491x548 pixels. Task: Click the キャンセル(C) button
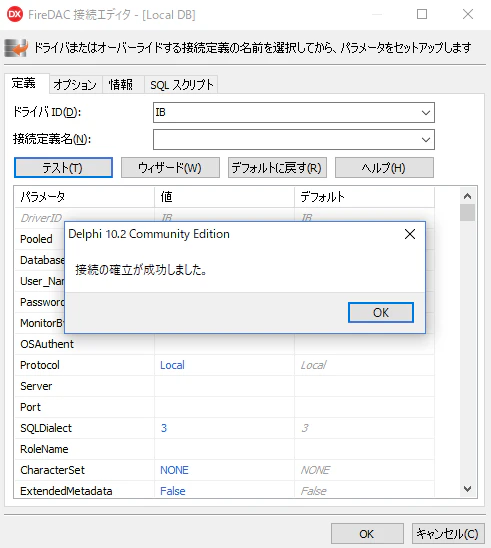(448, 534)
